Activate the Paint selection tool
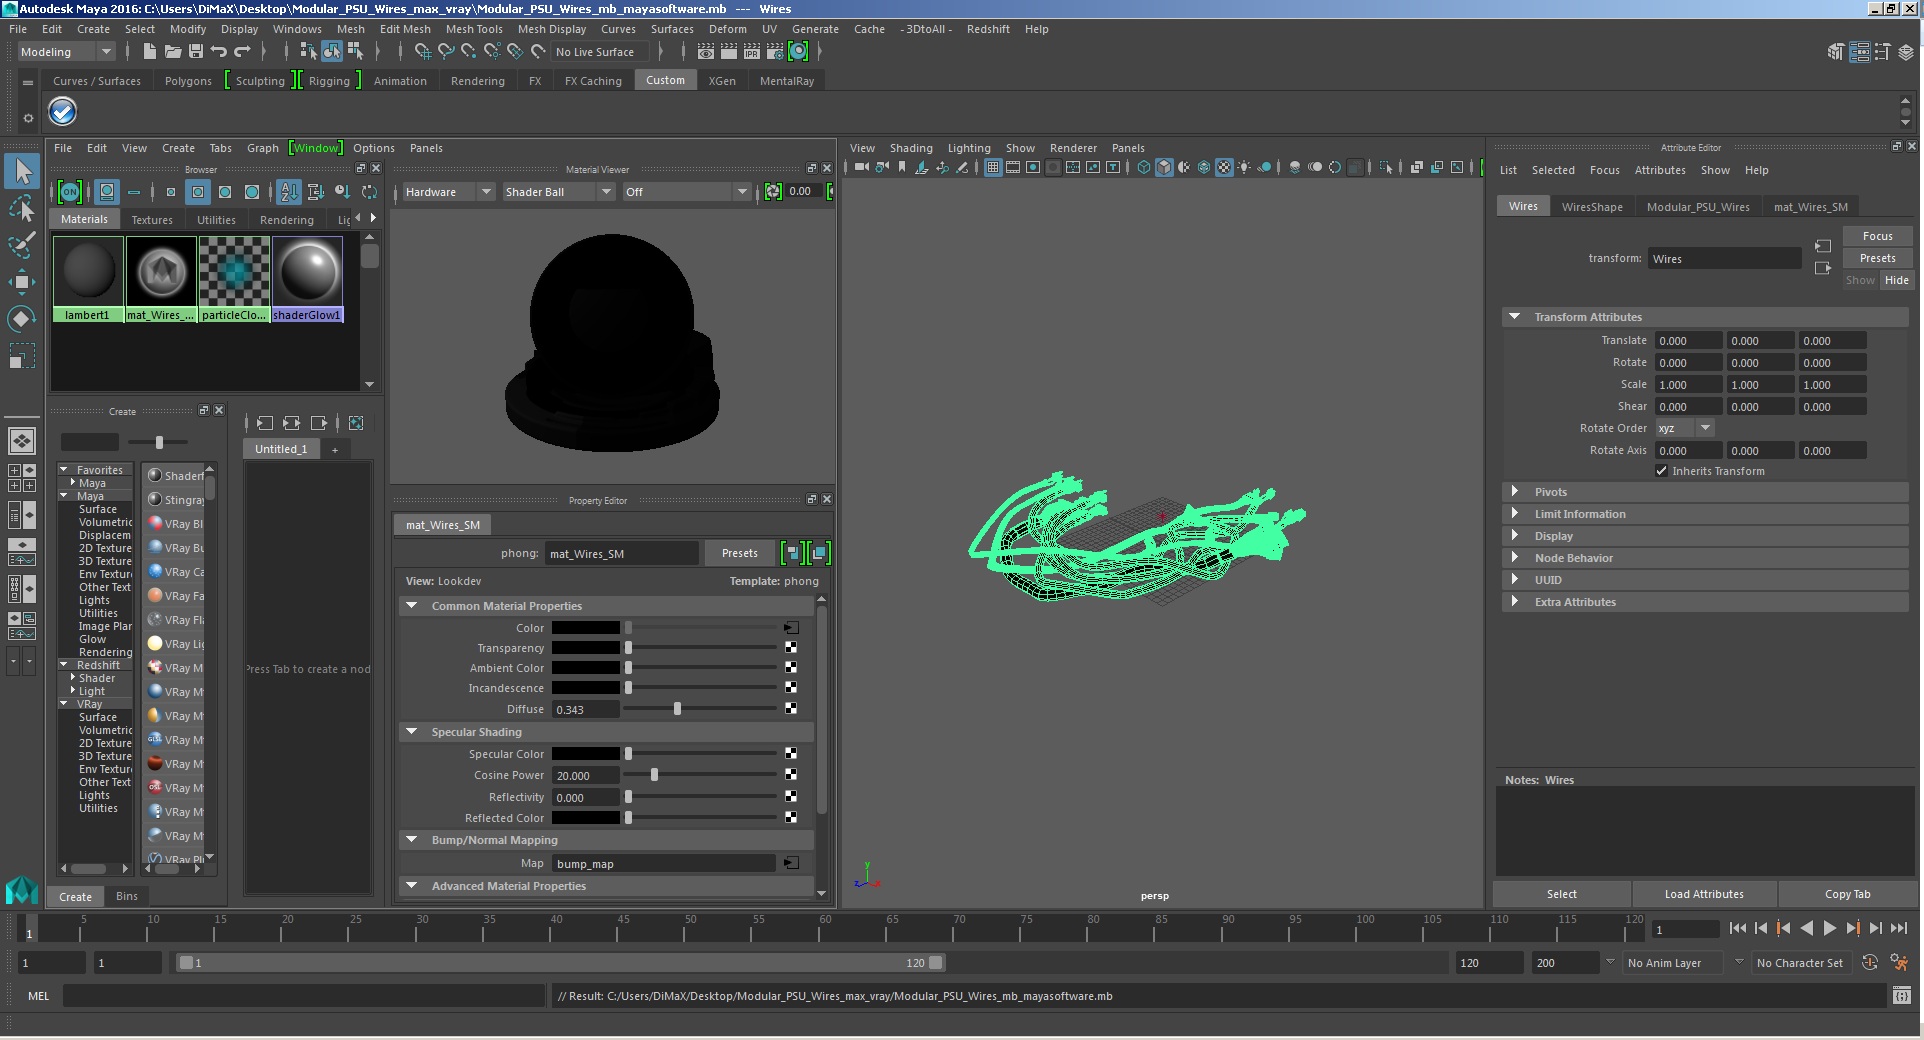Screen dimensions: 1924x1040 coord(22,245)
